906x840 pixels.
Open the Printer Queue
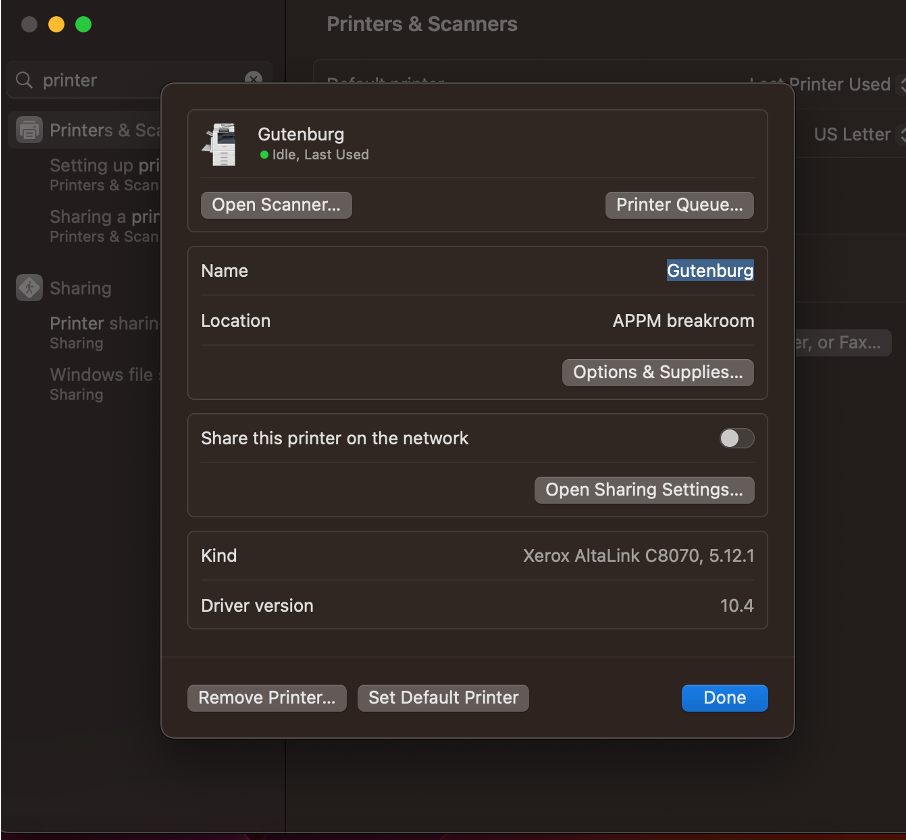coord(679,205)
